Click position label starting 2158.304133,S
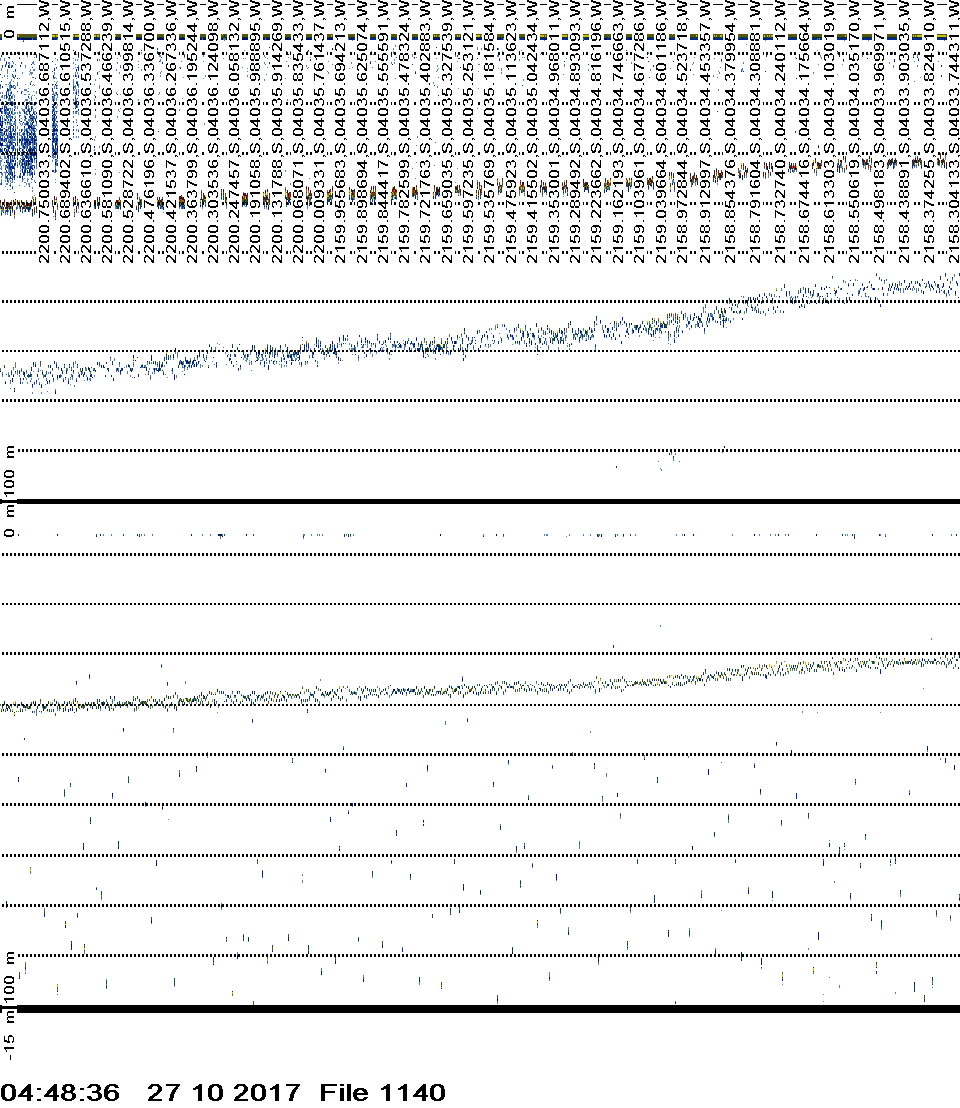Screen dimensions: 960x1108 (954, 131)
